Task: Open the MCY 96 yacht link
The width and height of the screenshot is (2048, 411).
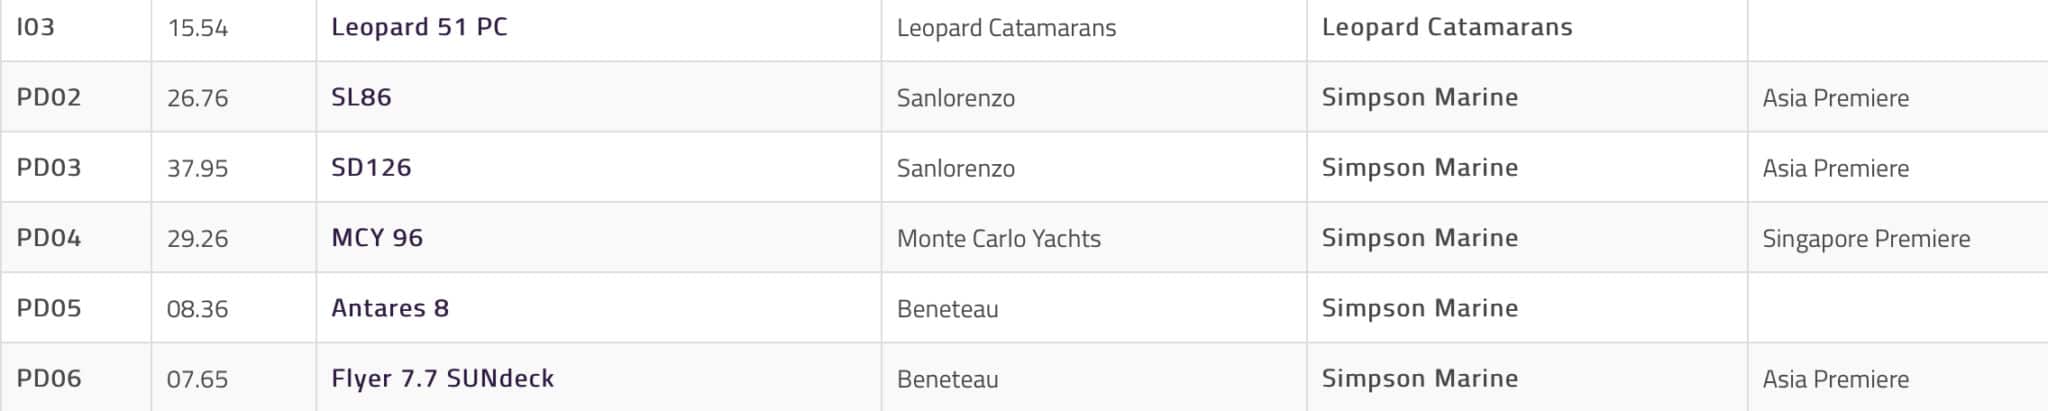Action: (377, 238)
